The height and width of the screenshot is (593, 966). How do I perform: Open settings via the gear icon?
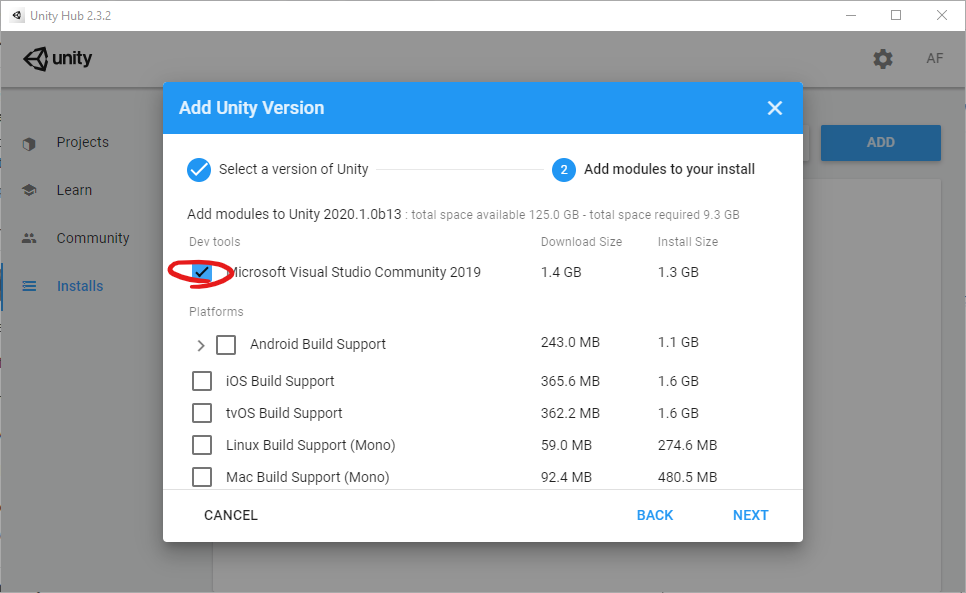[x=883, y=59]
